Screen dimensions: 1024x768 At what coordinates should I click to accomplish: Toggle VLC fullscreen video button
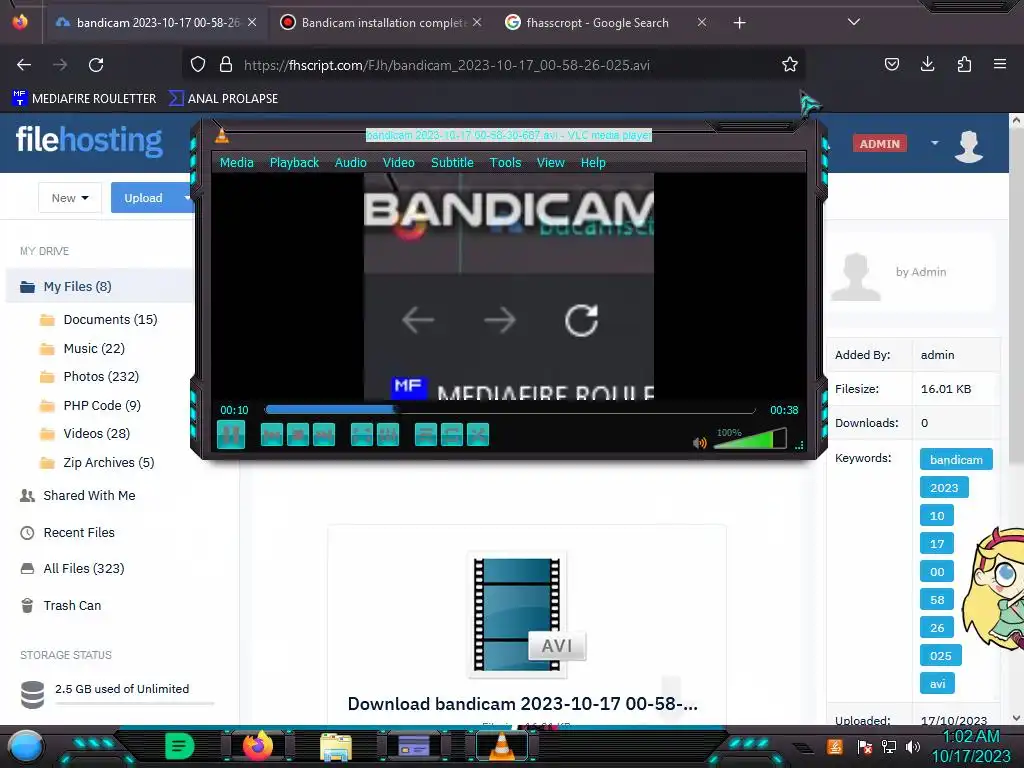point(362,435)
